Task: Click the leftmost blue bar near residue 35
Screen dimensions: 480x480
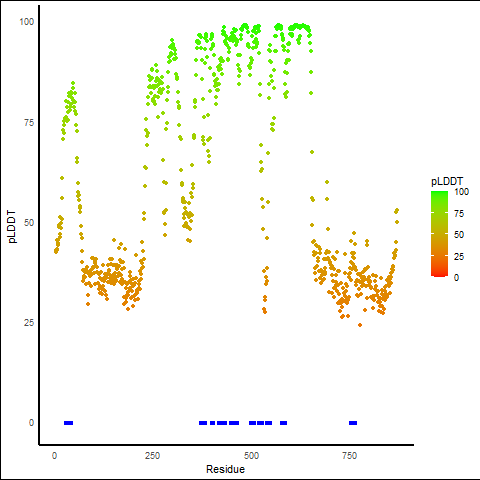Action: tap(68, 423)
